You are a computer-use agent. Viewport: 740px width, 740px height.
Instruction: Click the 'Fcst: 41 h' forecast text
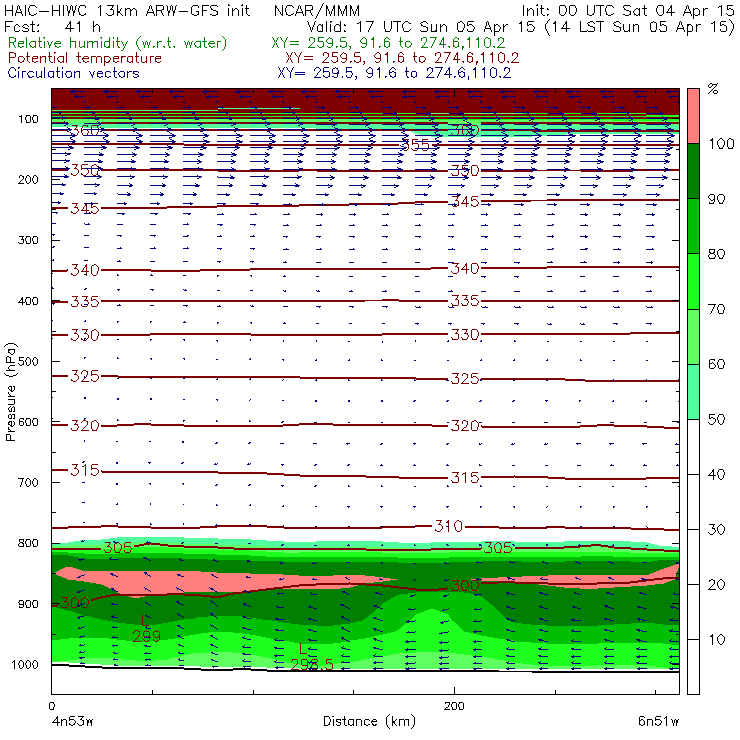point(52,27)
